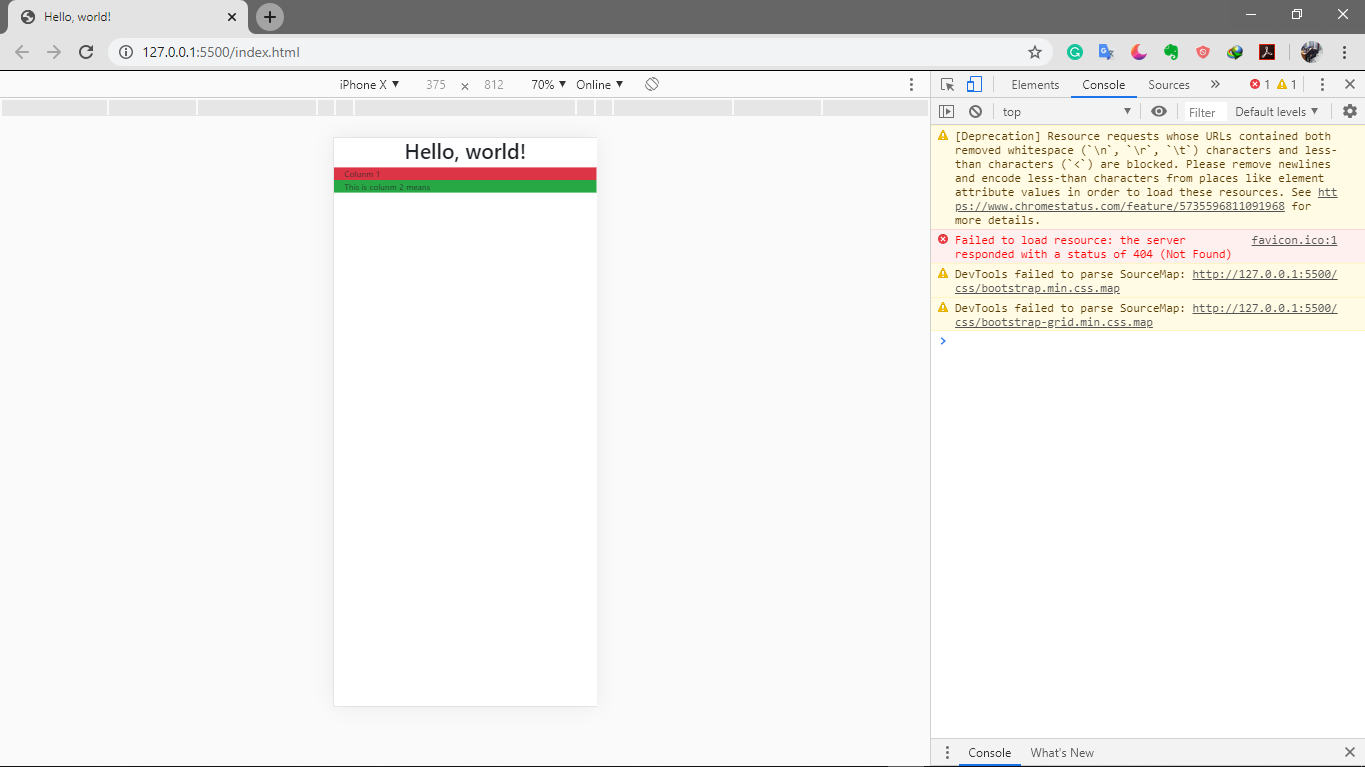The image size is (1365, 767).
Task: Open the Chrome profile avatar
Action: pos(1311,52)
